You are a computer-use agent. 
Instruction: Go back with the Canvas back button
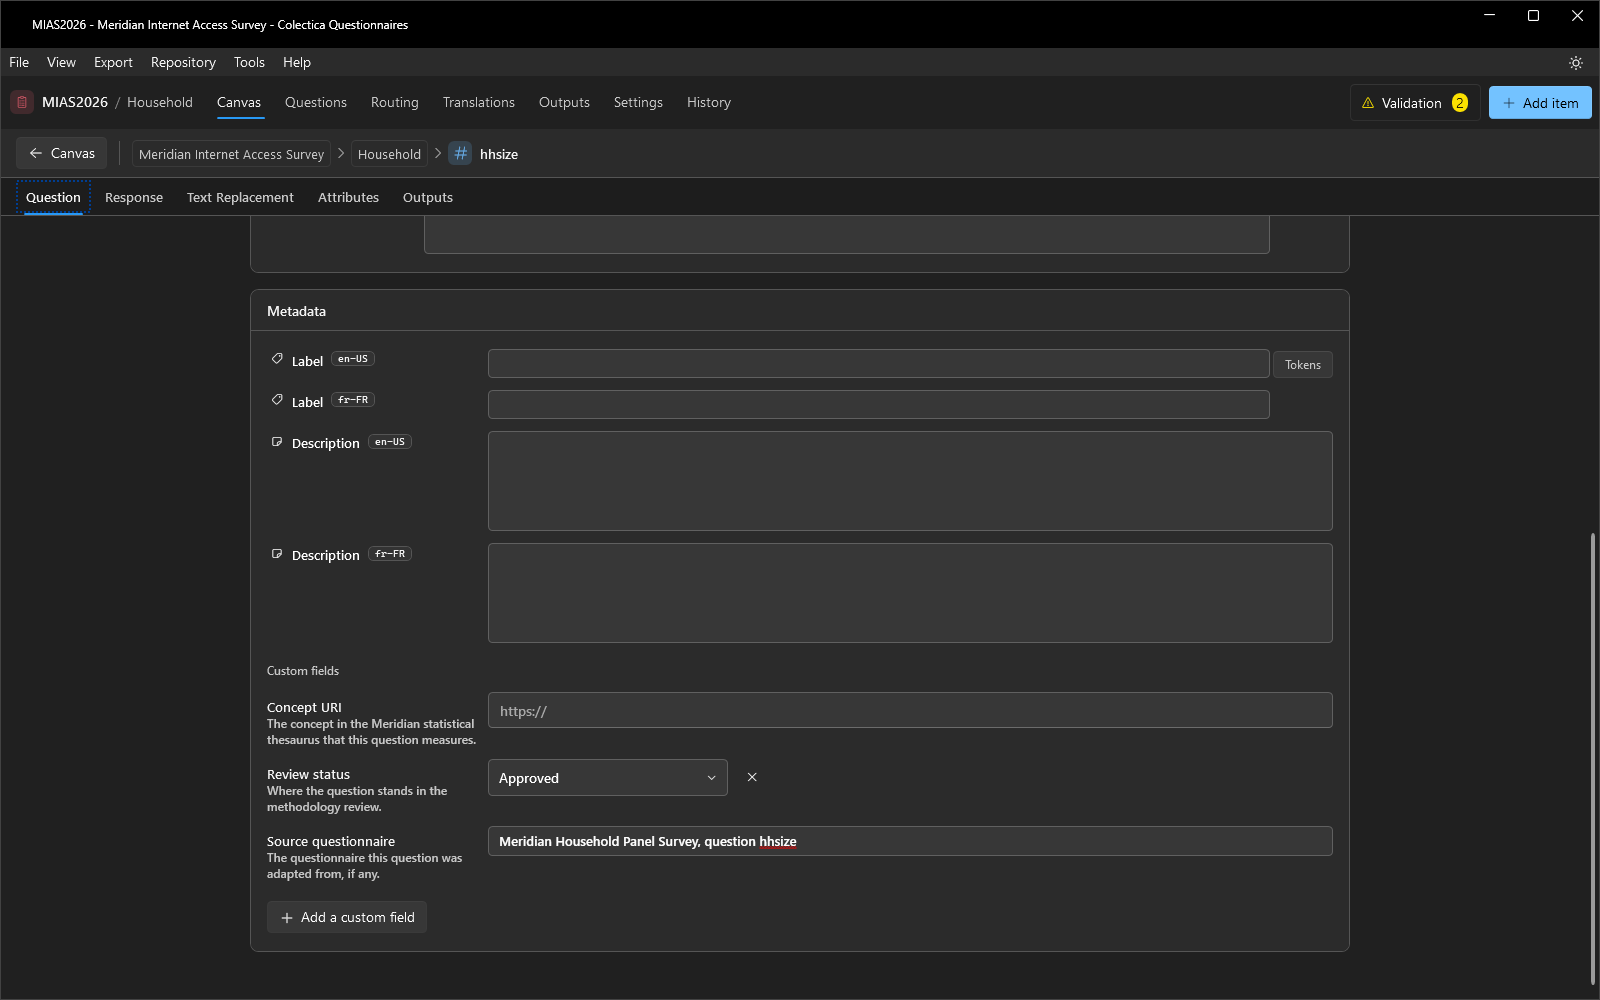[x=62, y=153]
